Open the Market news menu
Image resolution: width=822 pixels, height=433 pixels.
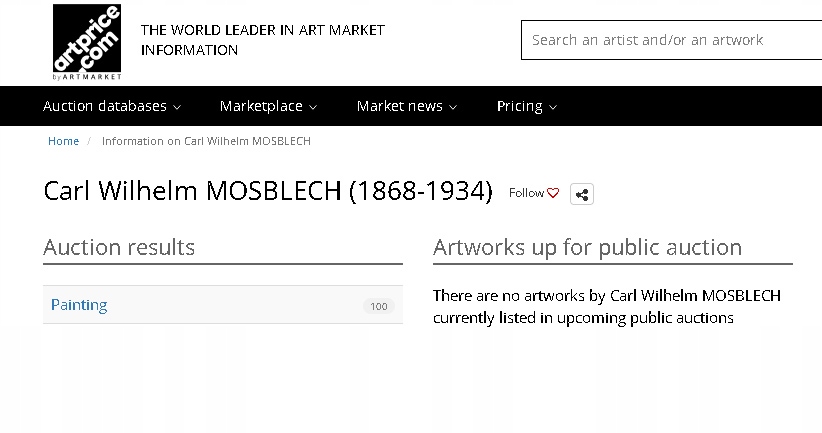[399, 106]
